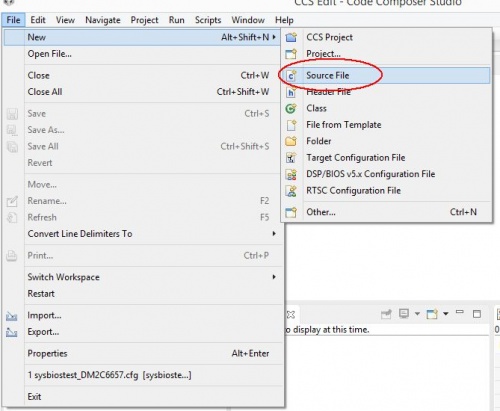Click the open console icon
Viewport: 500px width, 411px height.
(x=432, y=314)
